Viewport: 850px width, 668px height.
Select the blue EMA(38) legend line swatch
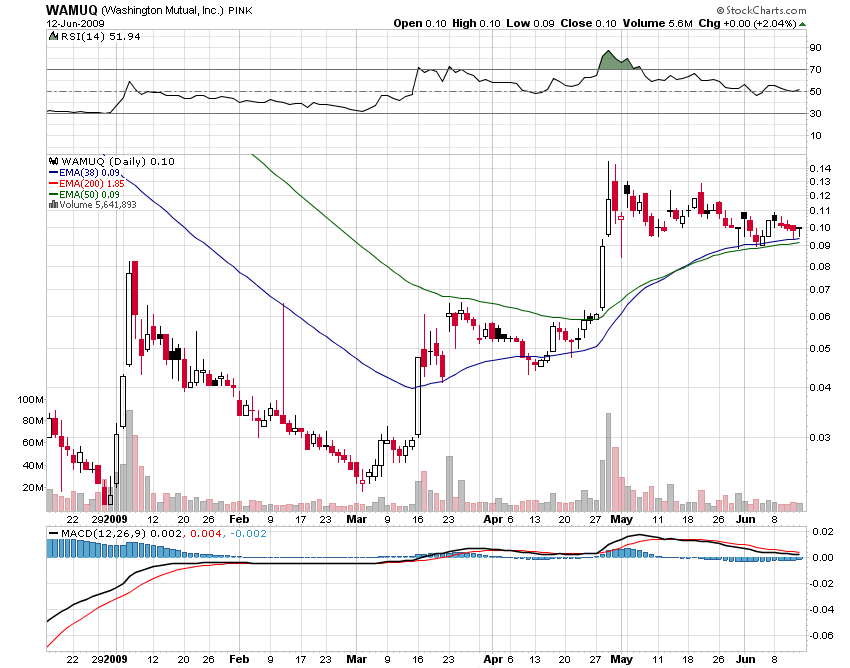point(53,172)
